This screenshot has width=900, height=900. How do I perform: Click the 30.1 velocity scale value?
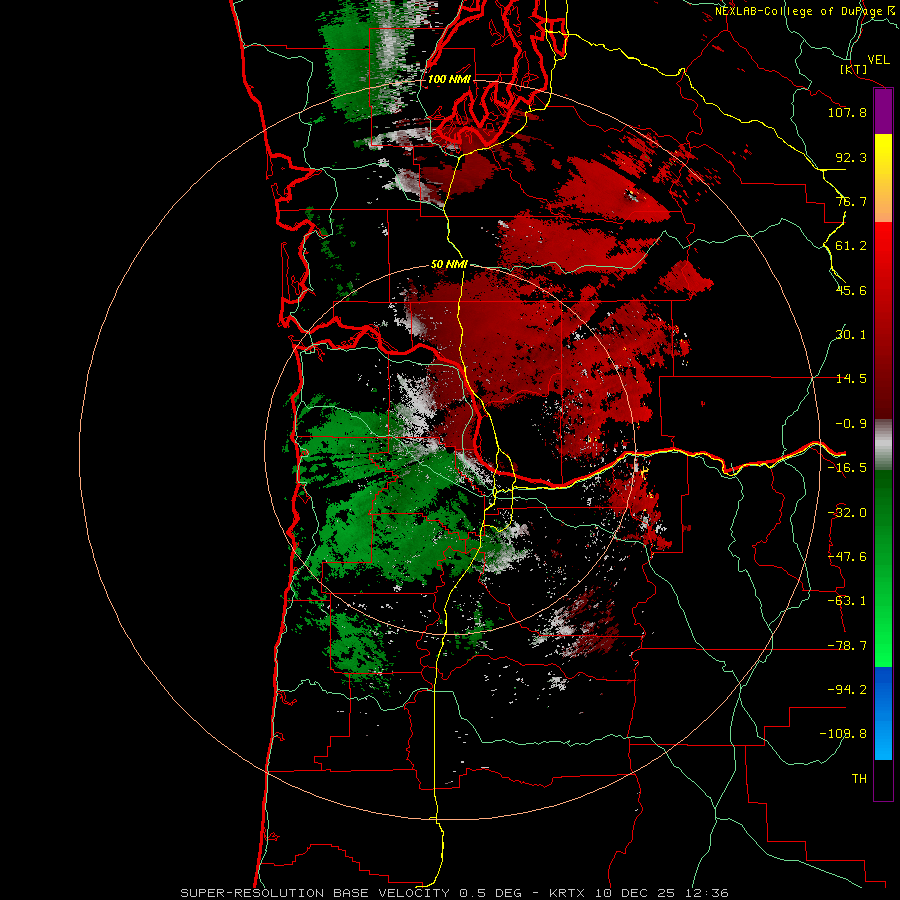pyautogui.click(x=851, y=335)
